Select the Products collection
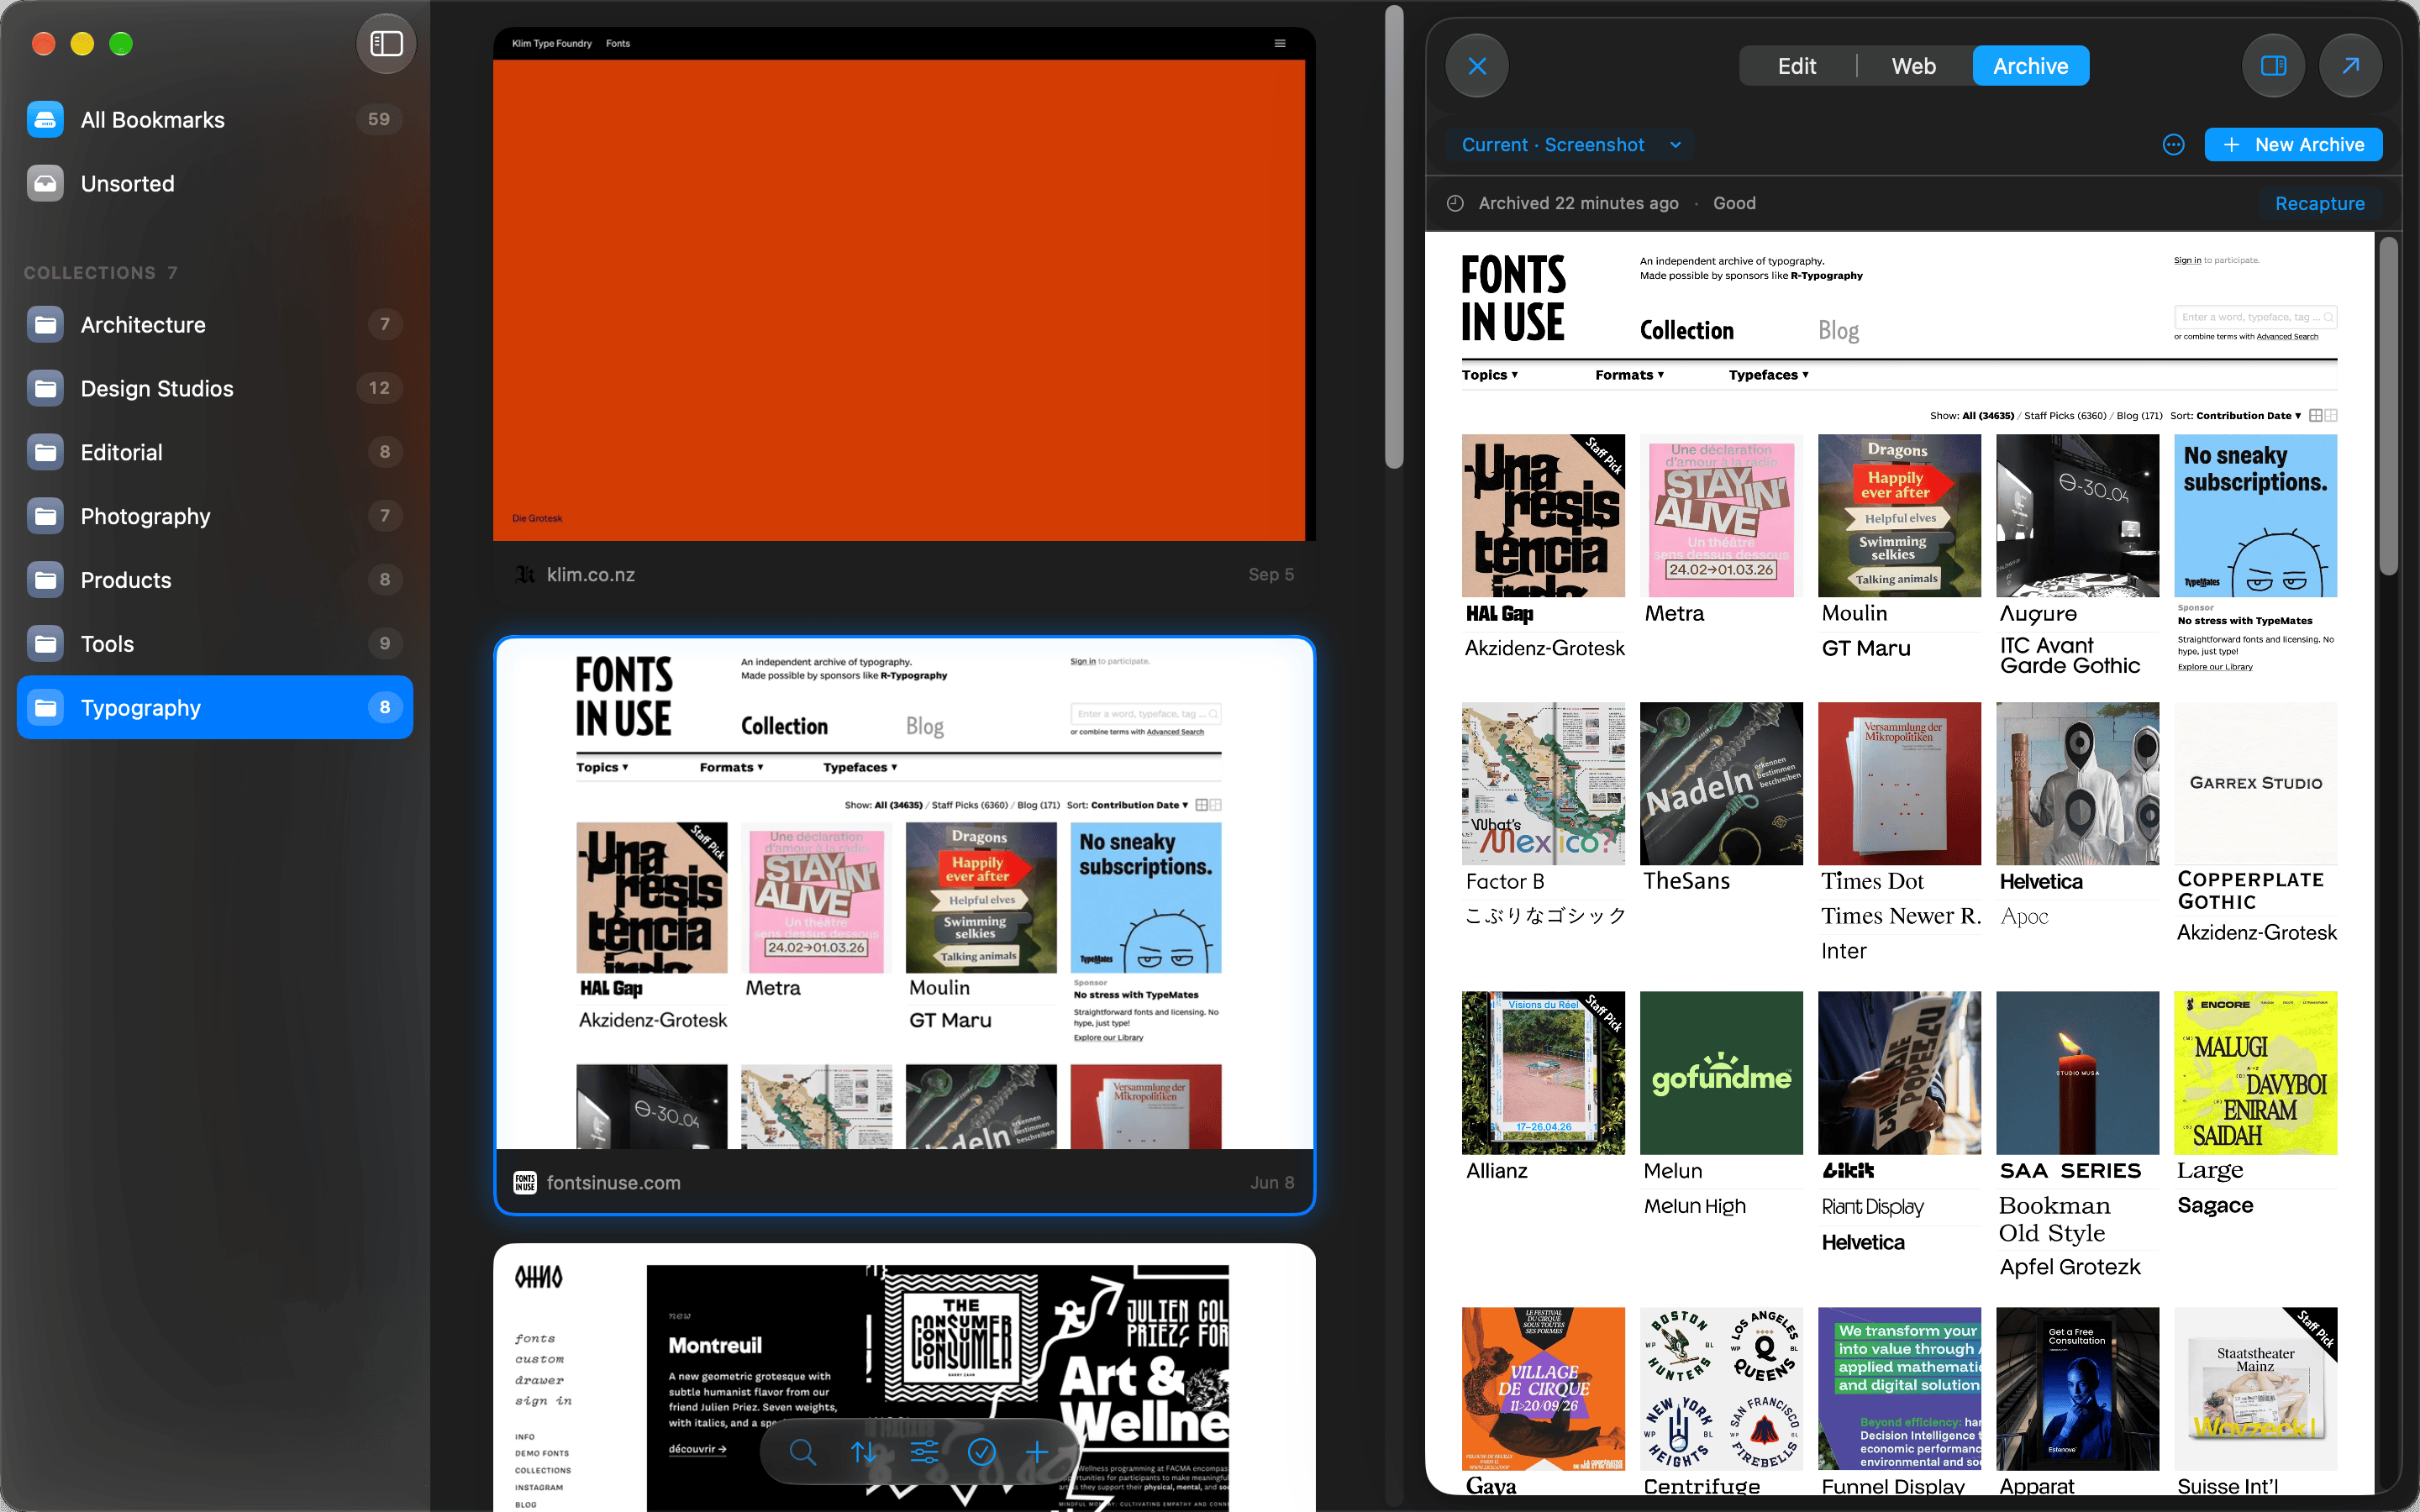2420x1512 pixels. coord(215,580)
